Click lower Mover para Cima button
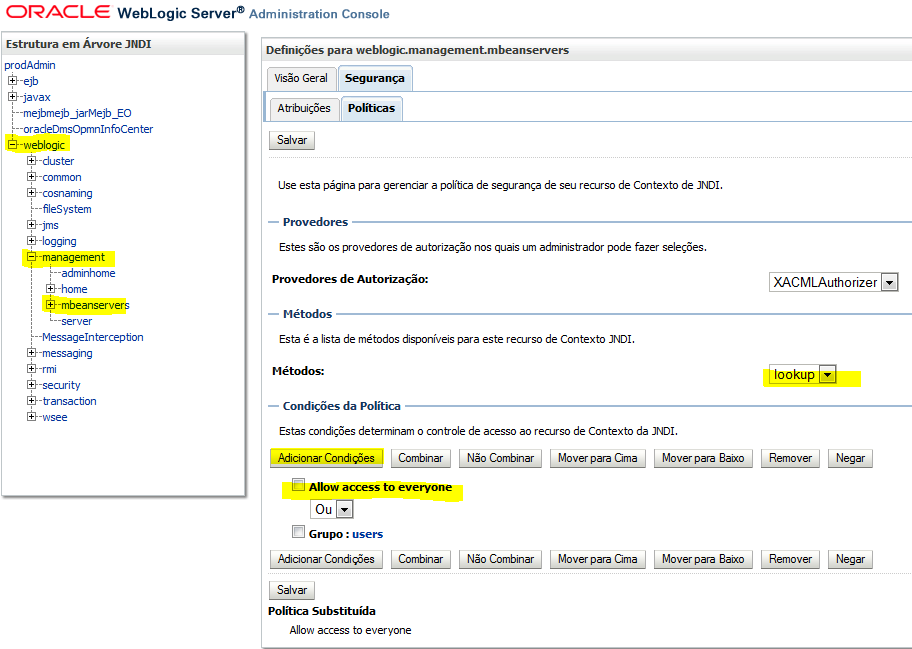Image resolution: width=912 pixels, height=649 pixels. pyautogui.click(x=598, y=559)
